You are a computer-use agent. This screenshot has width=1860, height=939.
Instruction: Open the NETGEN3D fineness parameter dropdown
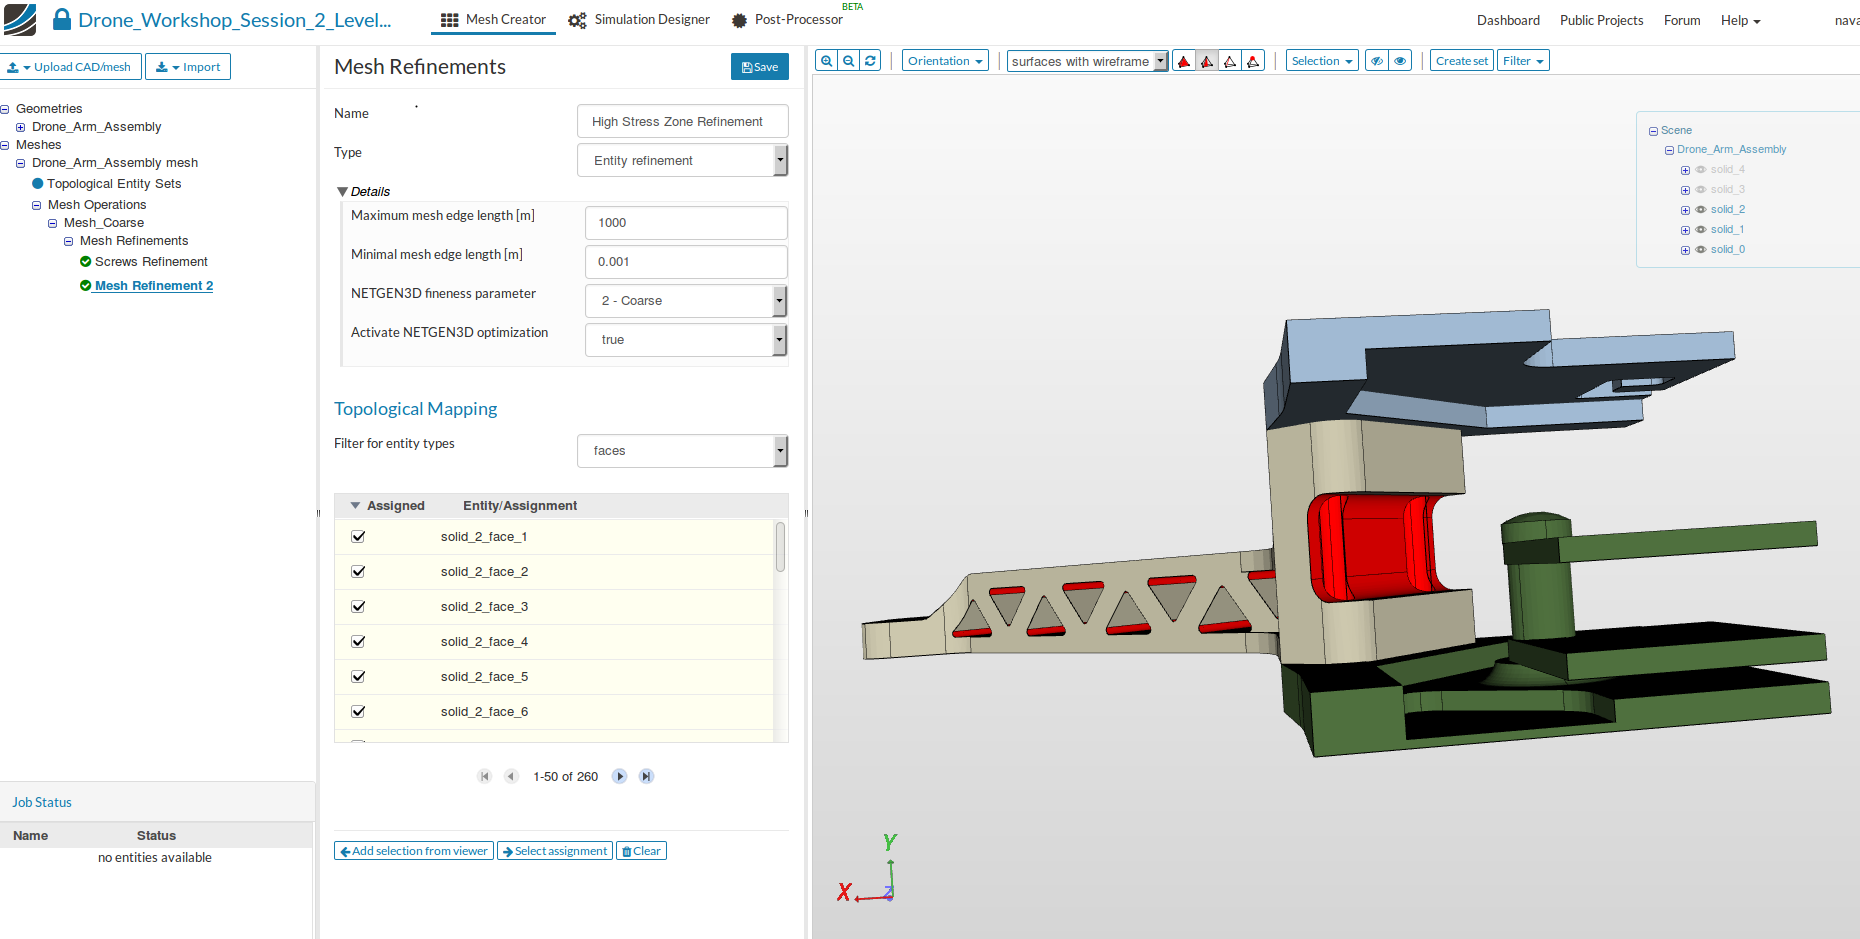[x=686, y=301]
